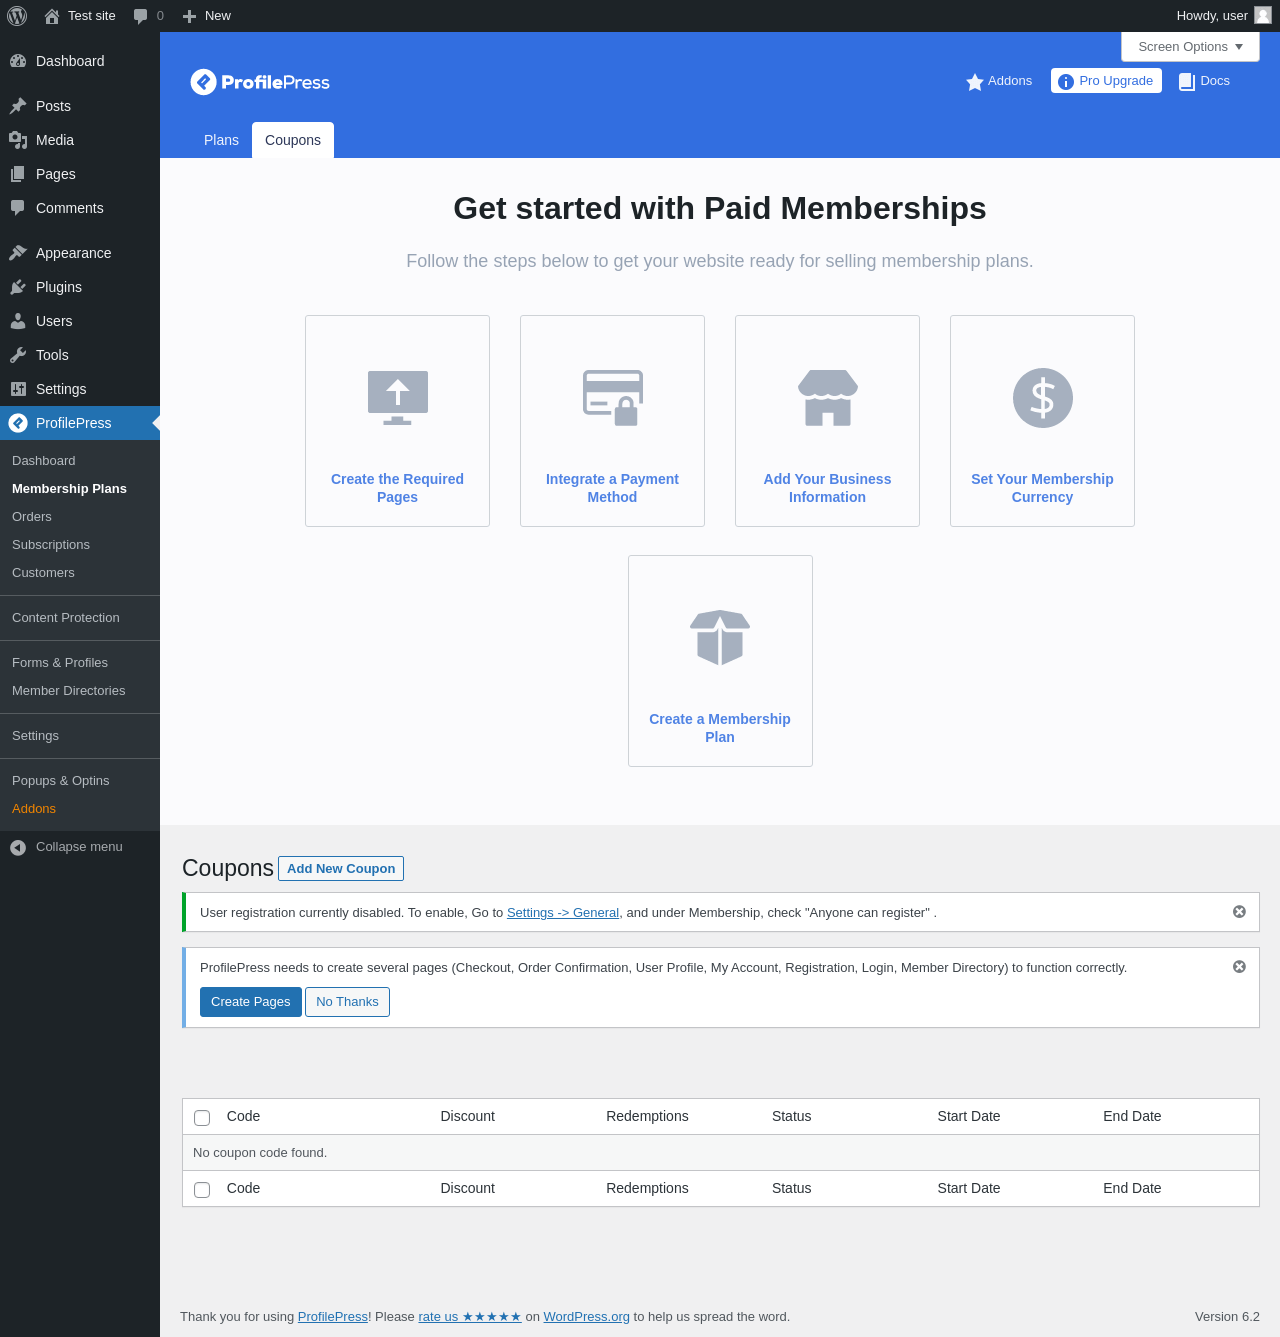Tick the select-all checkbox in the table header
This screenshot has width=1280, height=1337.
coord(202,1118)
